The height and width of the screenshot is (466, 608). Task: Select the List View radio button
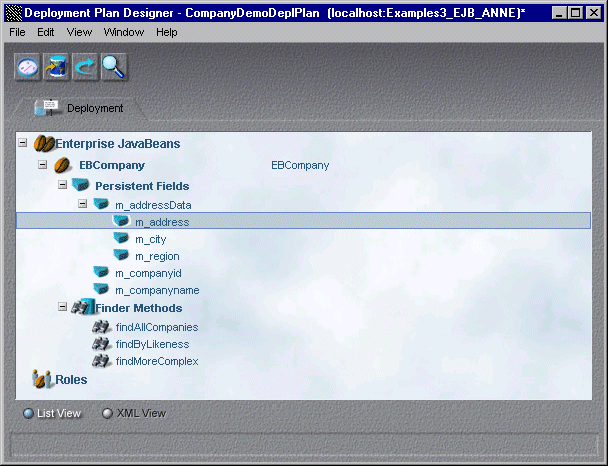click(x=28, y=413)
